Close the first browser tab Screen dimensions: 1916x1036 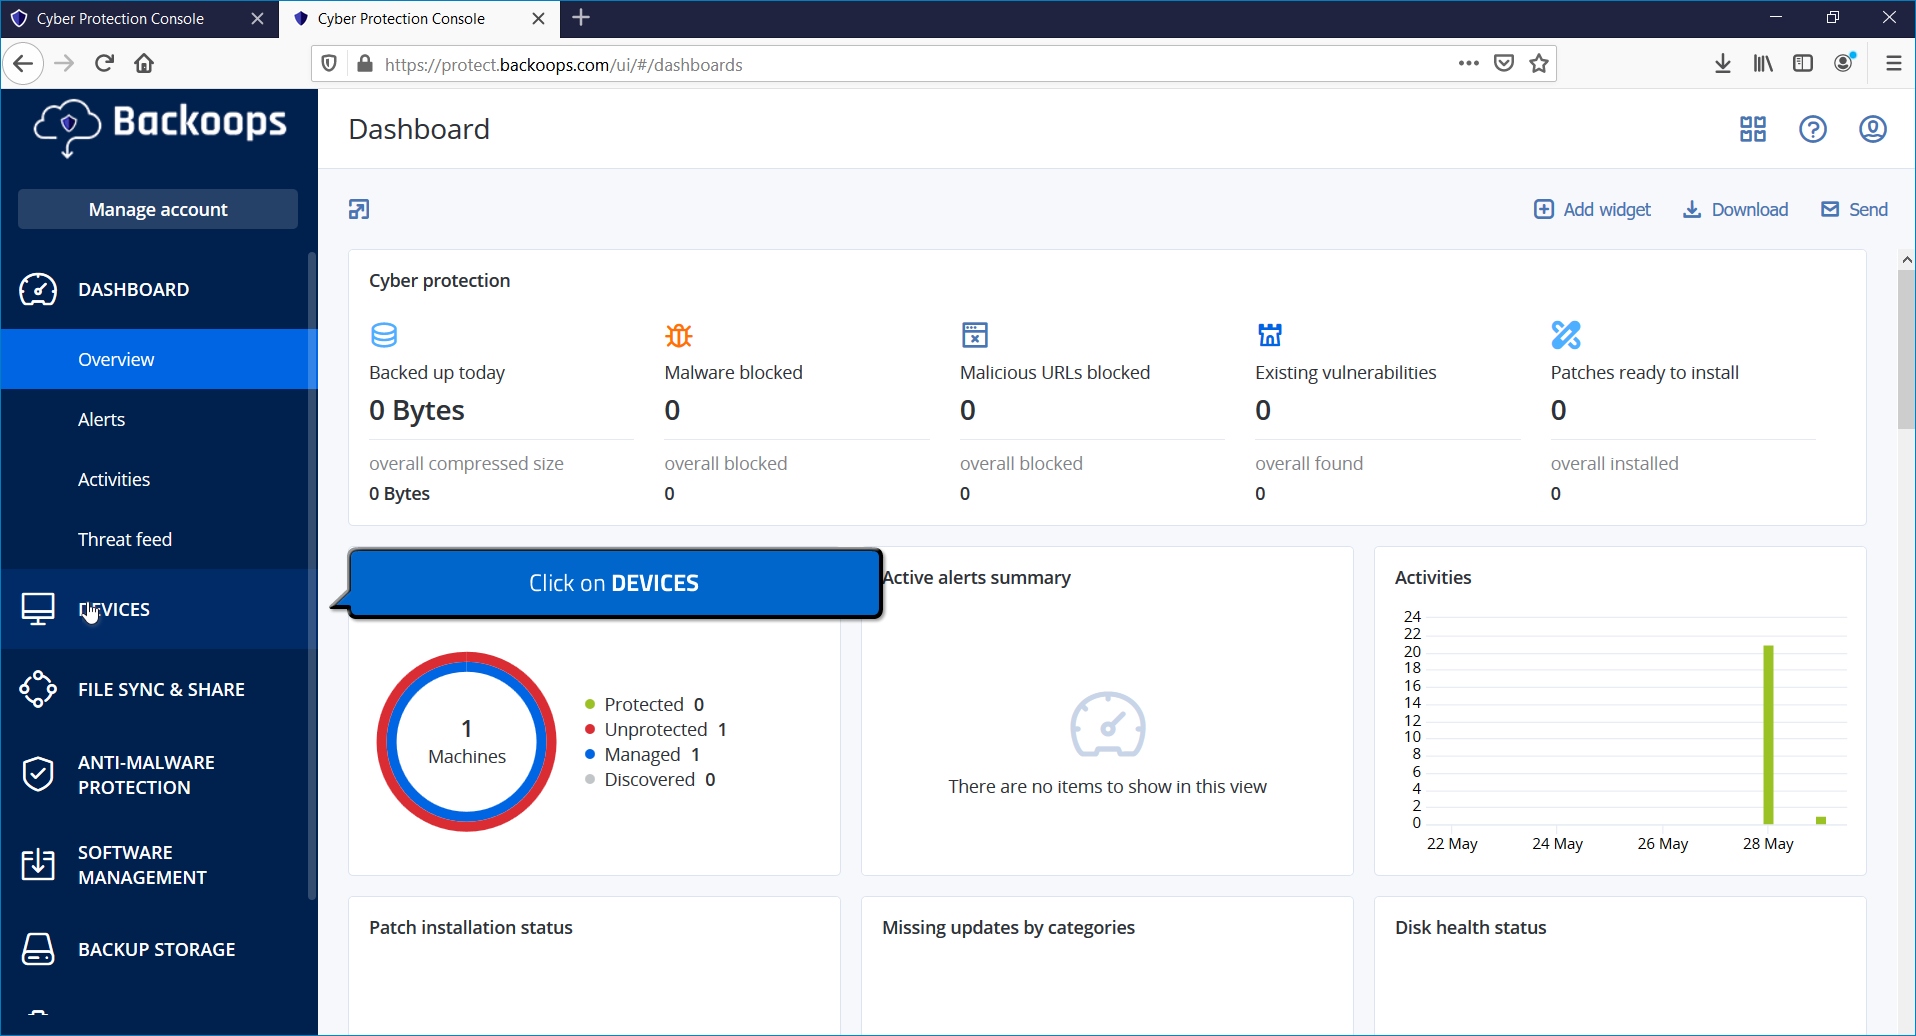(257, 19)
